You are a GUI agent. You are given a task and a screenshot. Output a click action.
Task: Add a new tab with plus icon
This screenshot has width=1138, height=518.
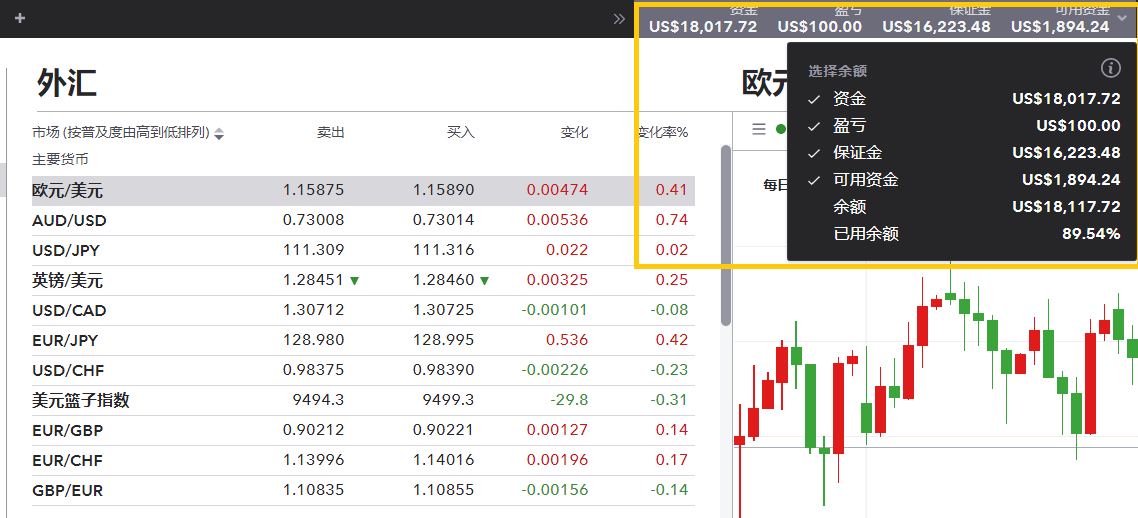20,18
